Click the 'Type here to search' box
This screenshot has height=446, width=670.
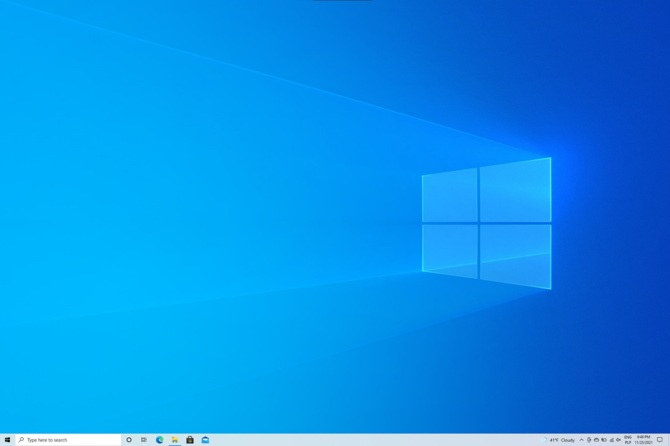tap(68, 440)
